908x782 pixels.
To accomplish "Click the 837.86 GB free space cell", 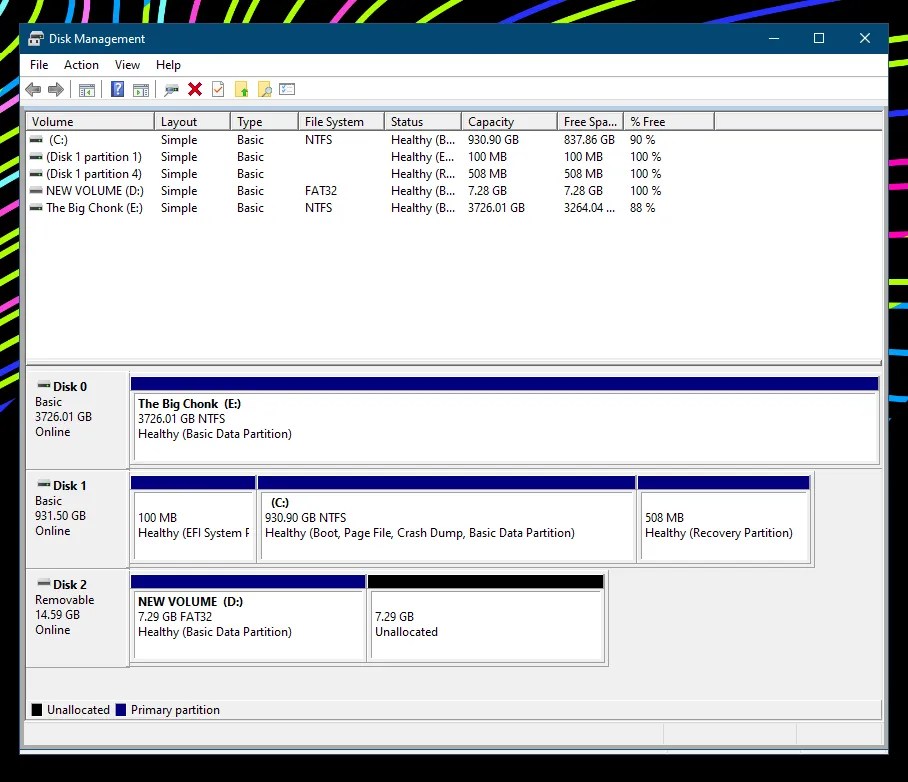I will pyautogui.click(x=589, y=140).
